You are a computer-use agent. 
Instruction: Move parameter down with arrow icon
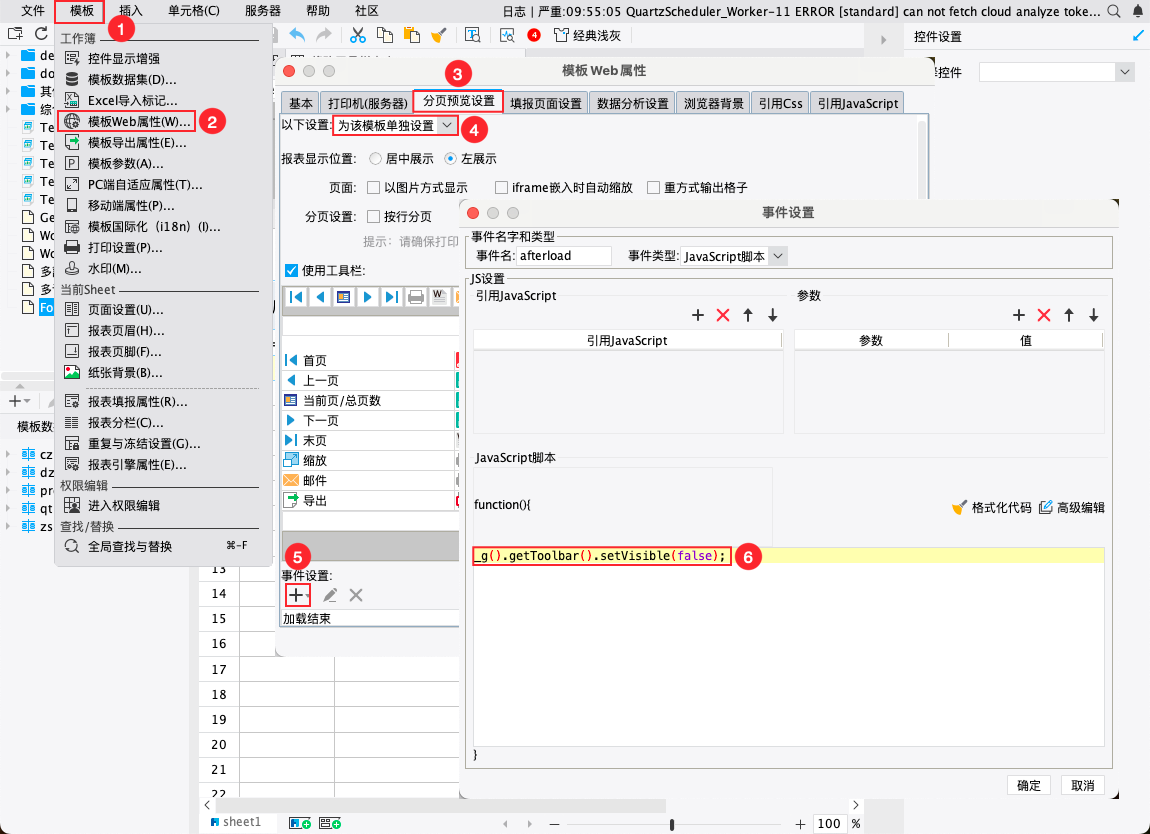1094,315
